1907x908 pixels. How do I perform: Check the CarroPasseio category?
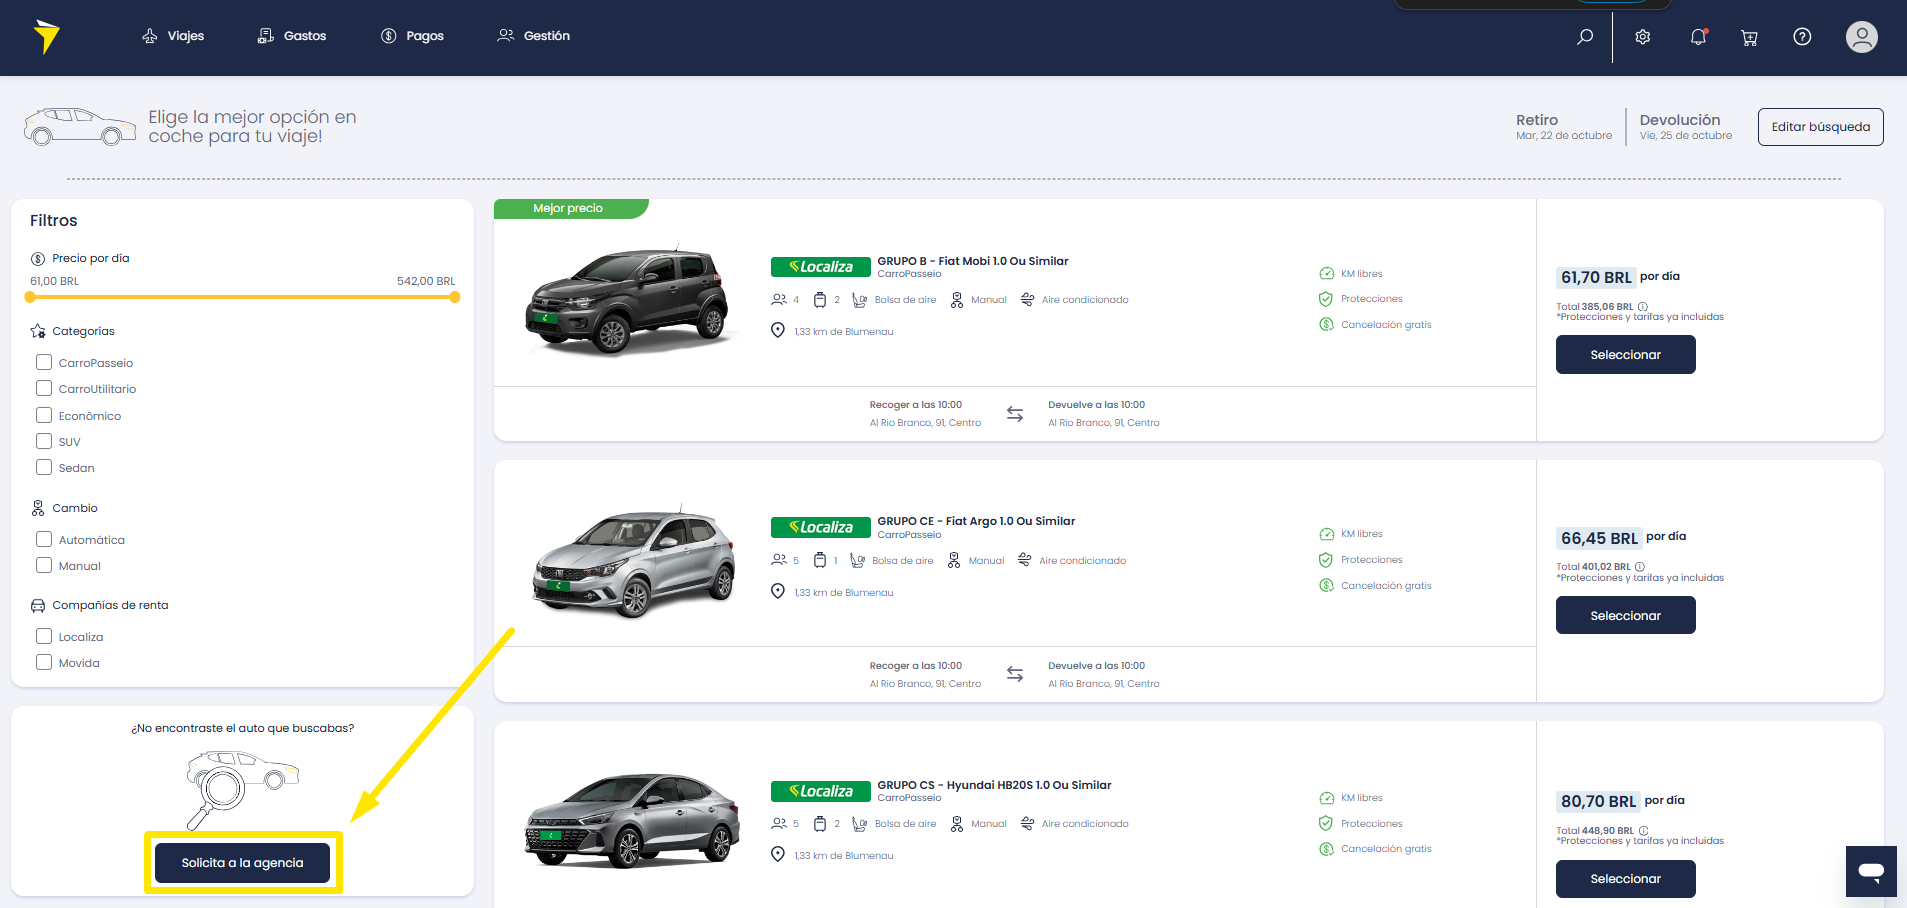point(44,362)
